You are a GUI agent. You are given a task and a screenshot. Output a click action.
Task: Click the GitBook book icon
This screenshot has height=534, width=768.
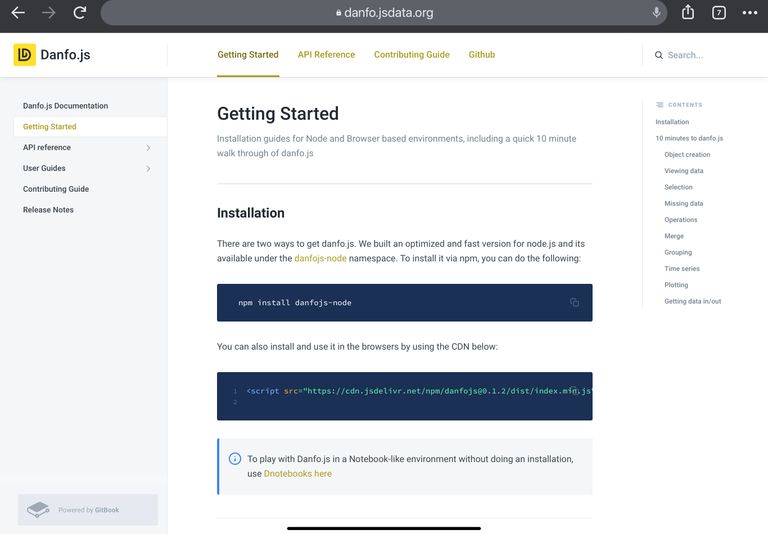38,510
